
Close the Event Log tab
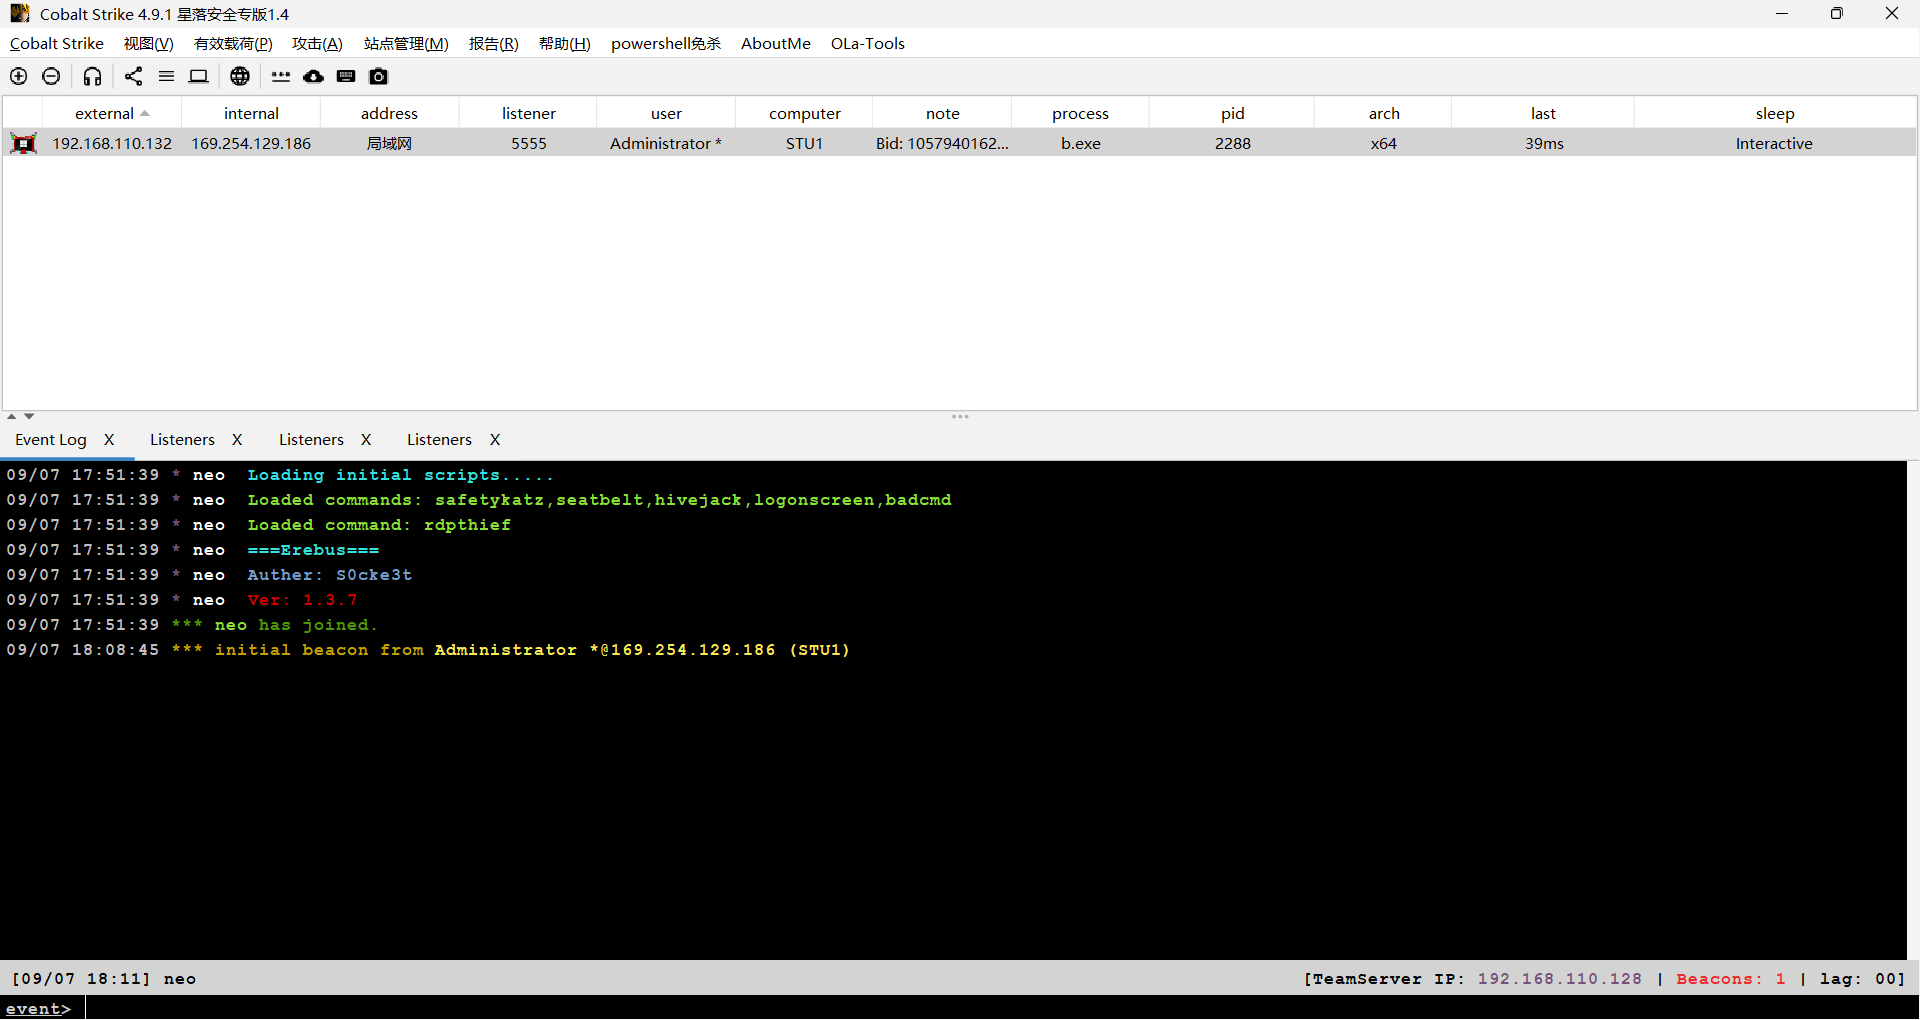[x=109, y=440]
